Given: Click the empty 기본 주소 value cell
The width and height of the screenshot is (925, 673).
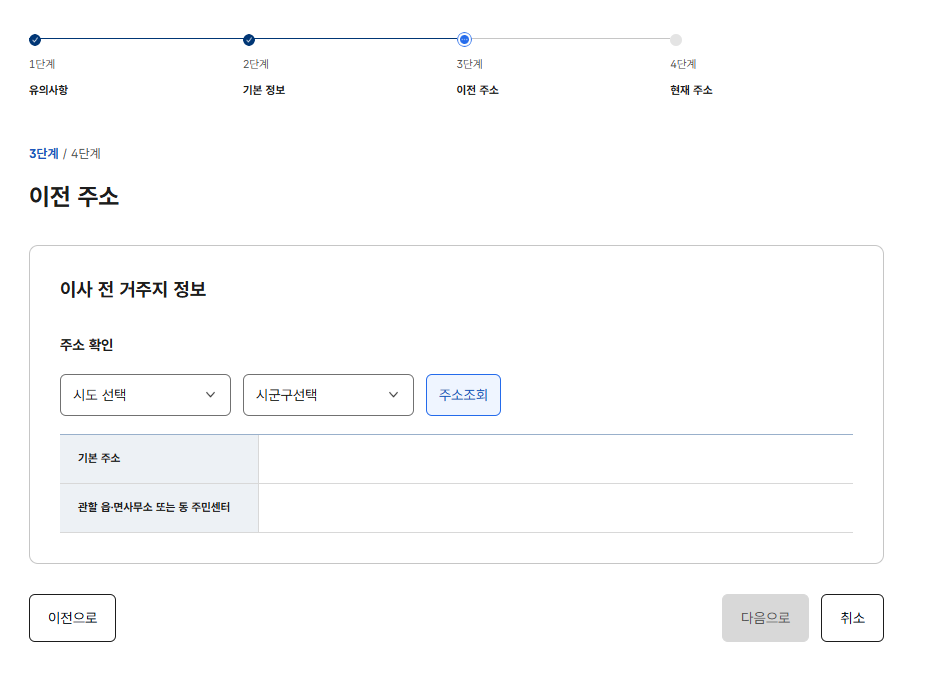Looking at the screenshot, I should click(x=556, y=459).
